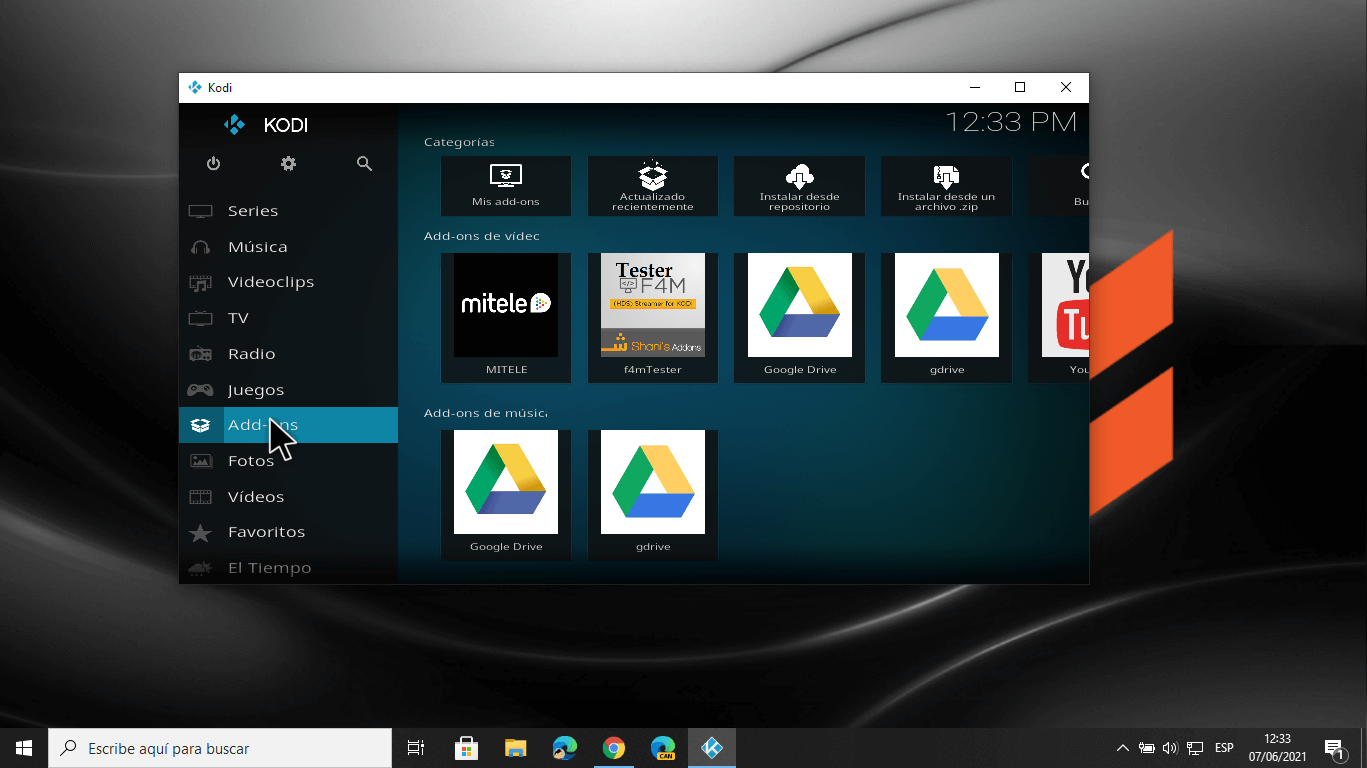
Task: Show hidden tray icons chevron
Action: point(1123,748)
